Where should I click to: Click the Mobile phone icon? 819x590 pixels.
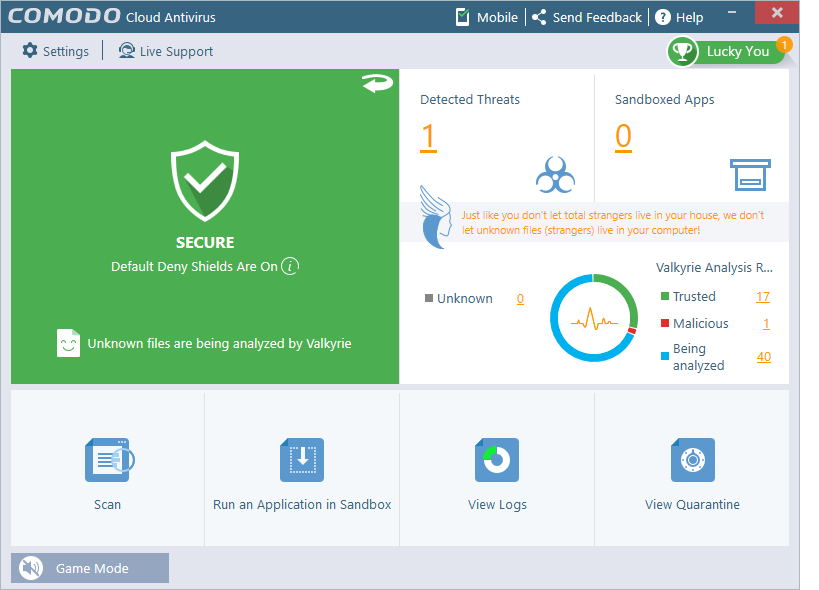[x=462, y=17]
